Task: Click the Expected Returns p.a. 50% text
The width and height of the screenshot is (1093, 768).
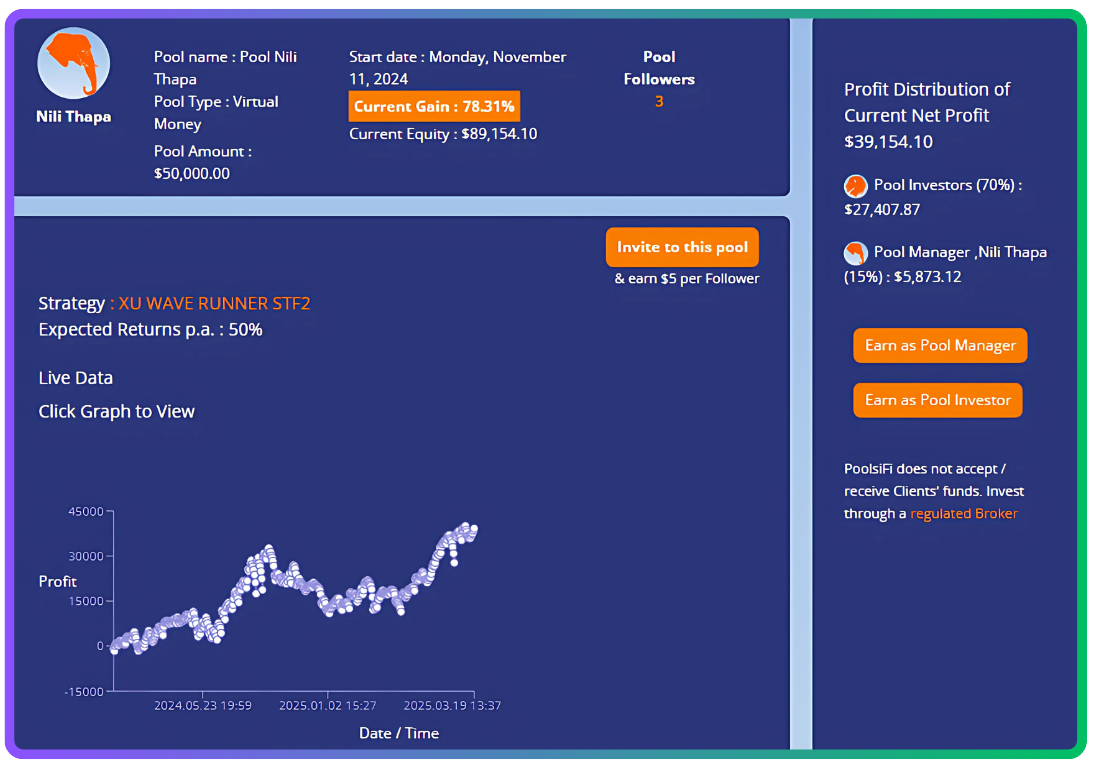Action: click(151, 330)
